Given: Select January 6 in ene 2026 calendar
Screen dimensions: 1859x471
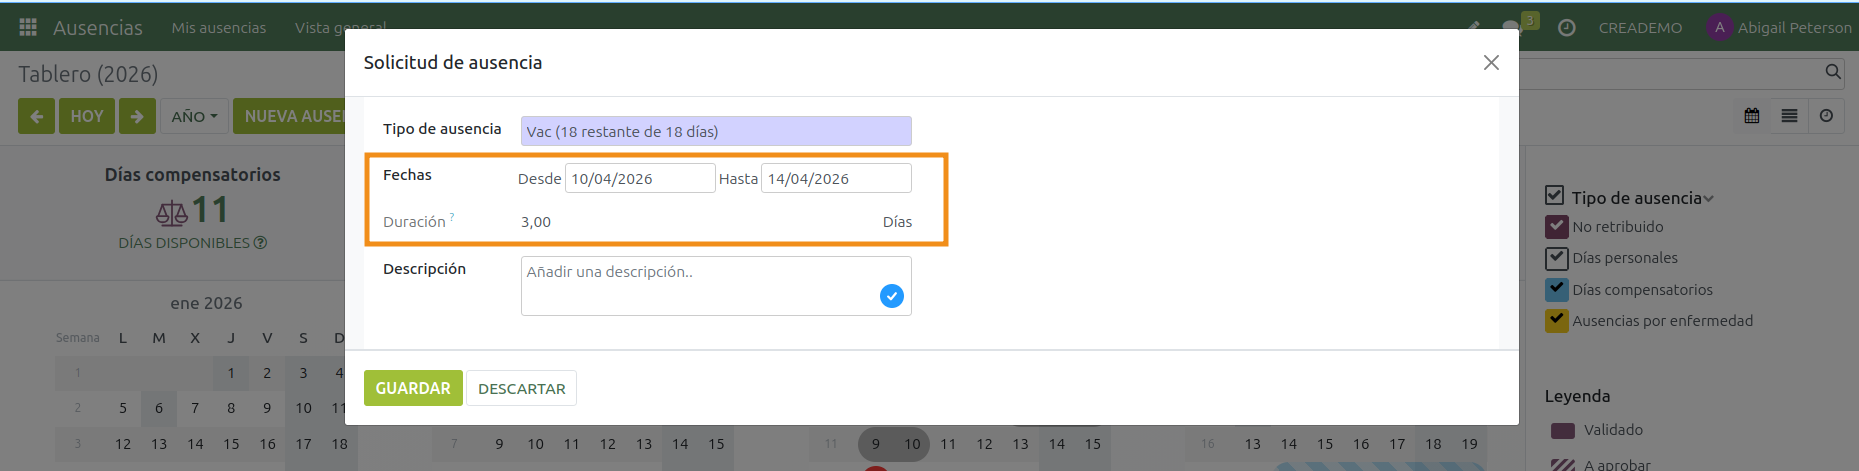Looking at the screenshot, I should point(159,408).
